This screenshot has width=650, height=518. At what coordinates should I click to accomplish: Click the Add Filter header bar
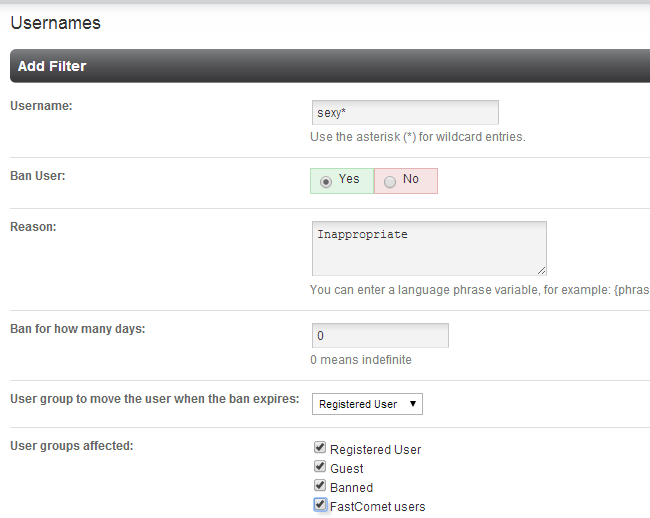point(330,66)
